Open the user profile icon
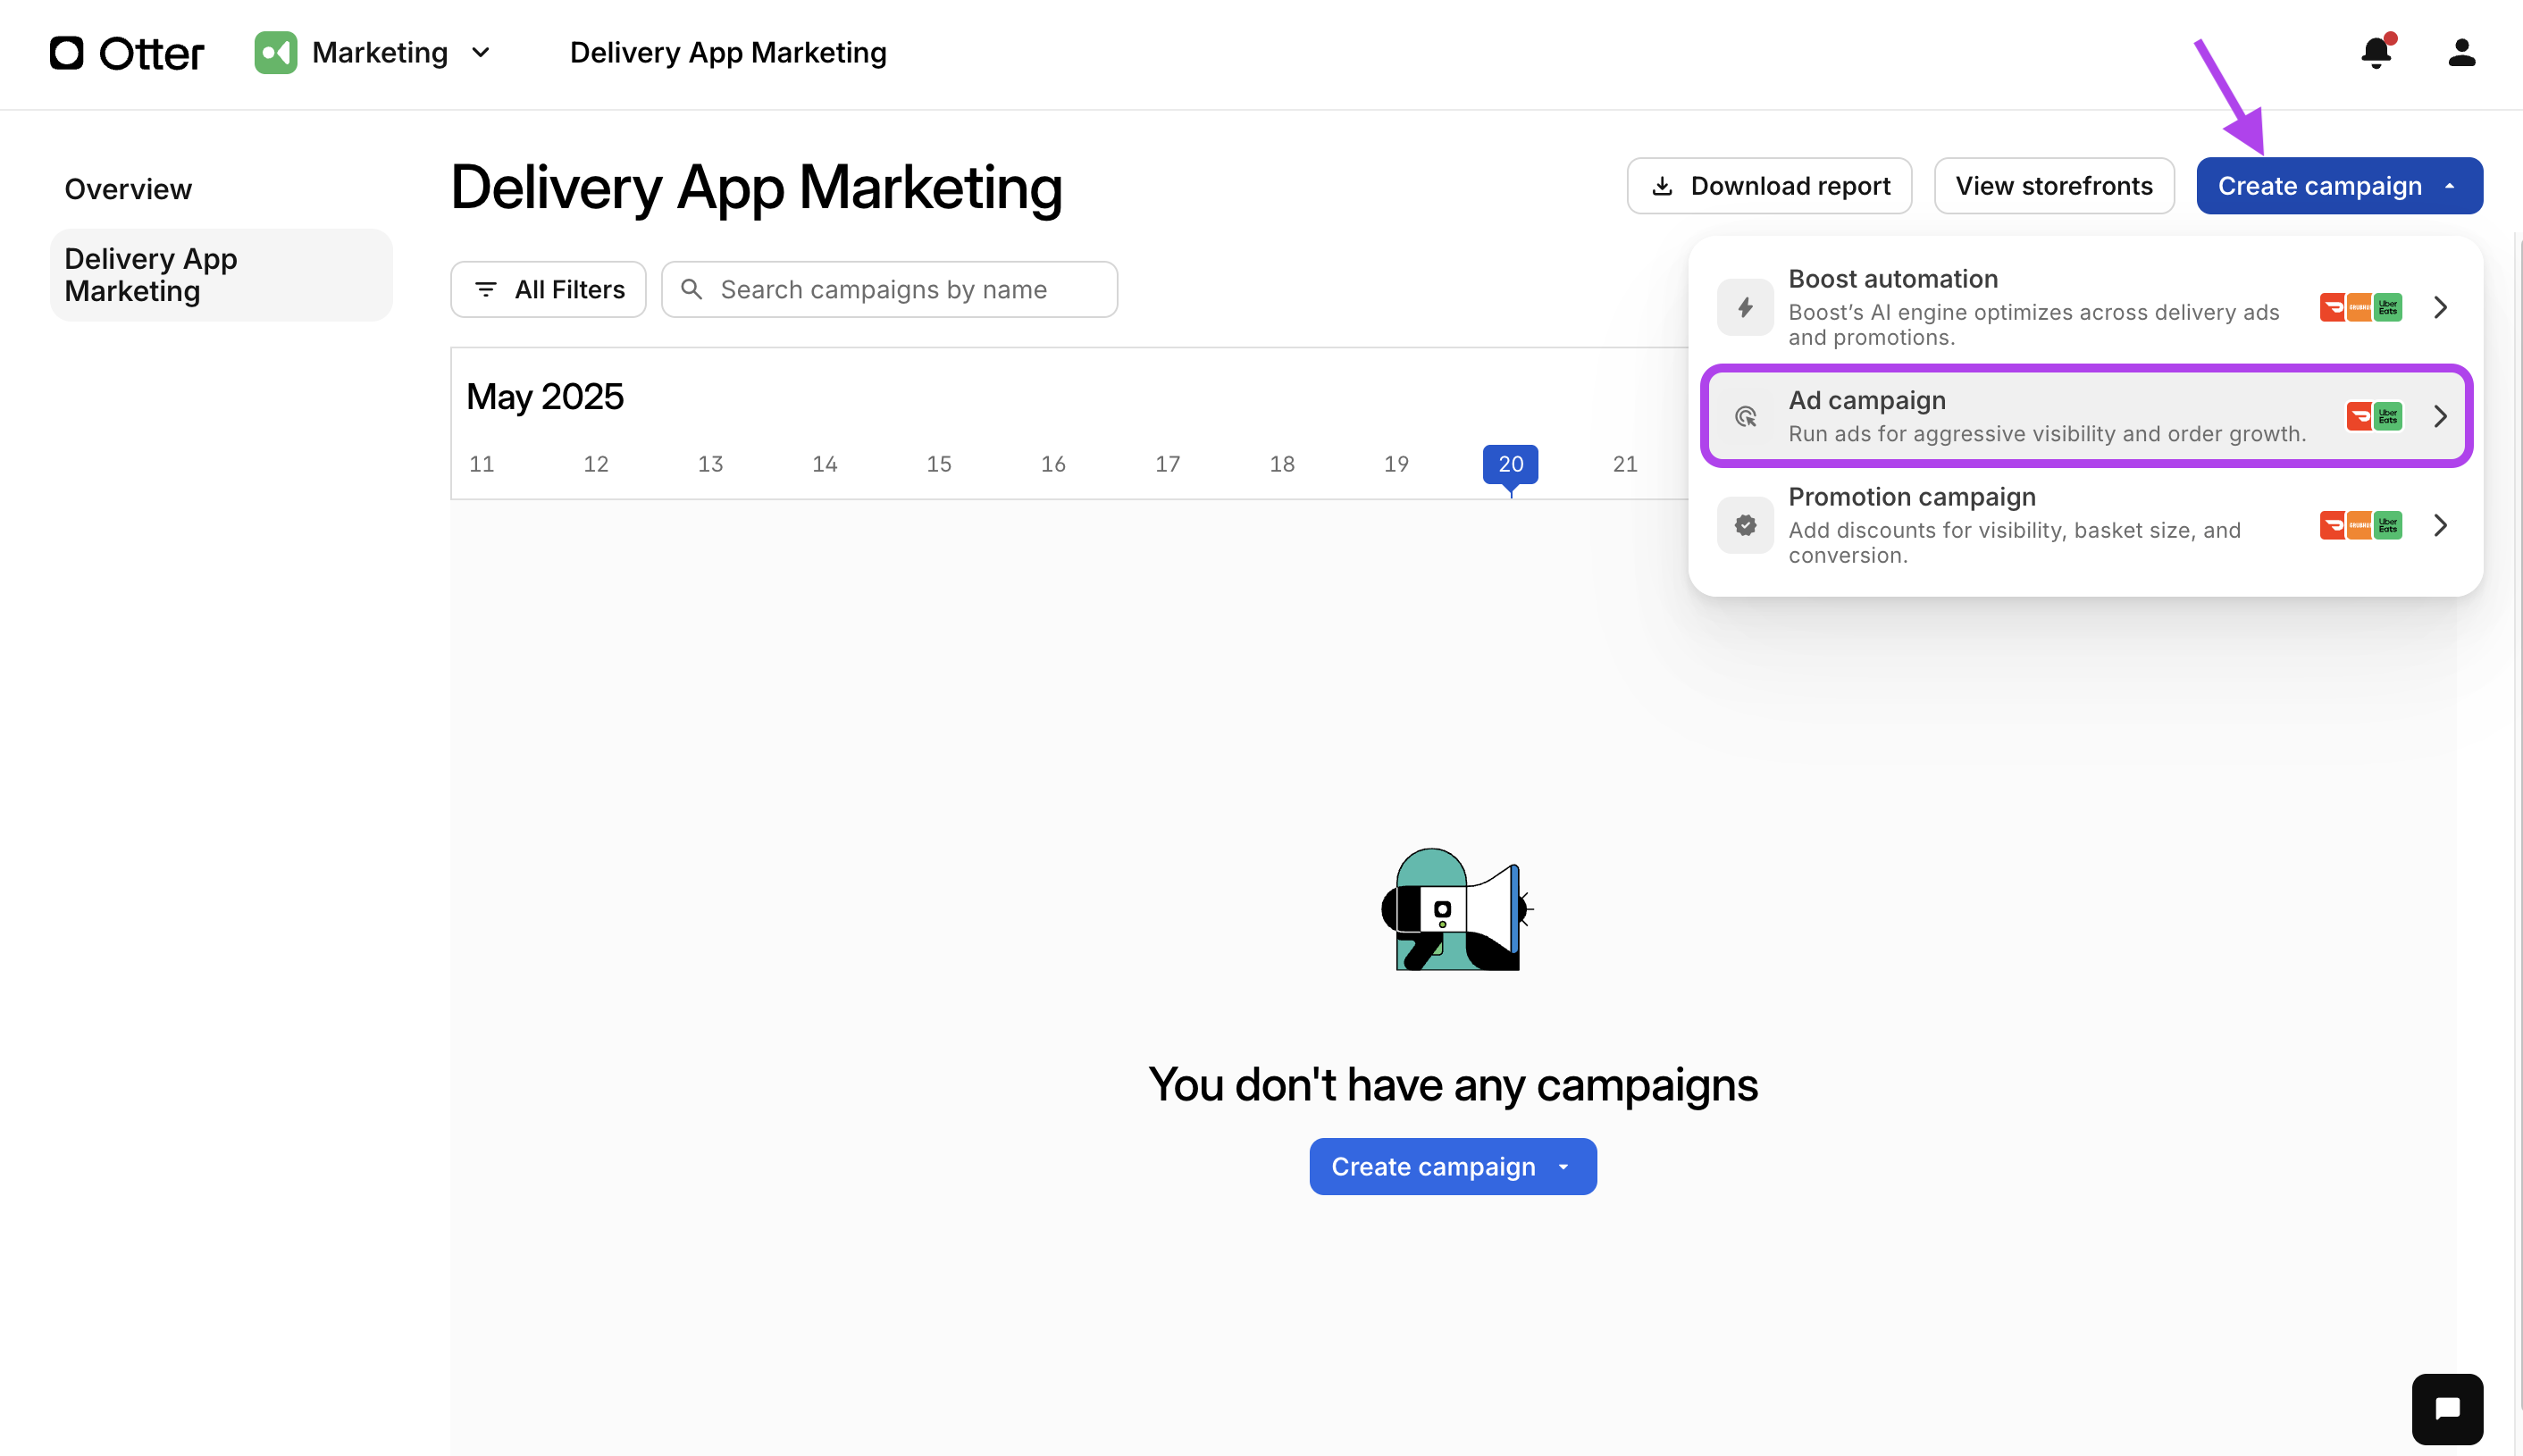 click(2462, 53)
